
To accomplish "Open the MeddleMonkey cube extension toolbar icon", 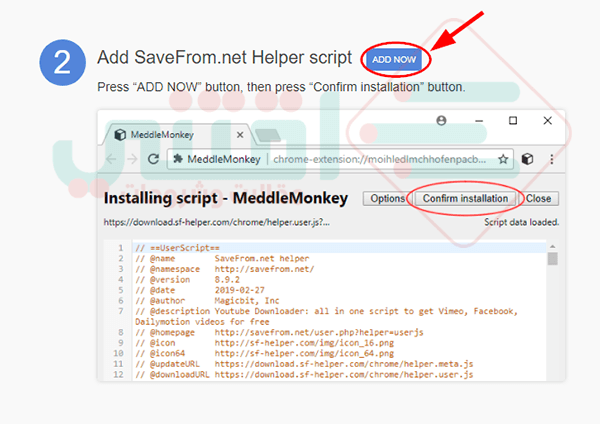I will click(527, 159).
